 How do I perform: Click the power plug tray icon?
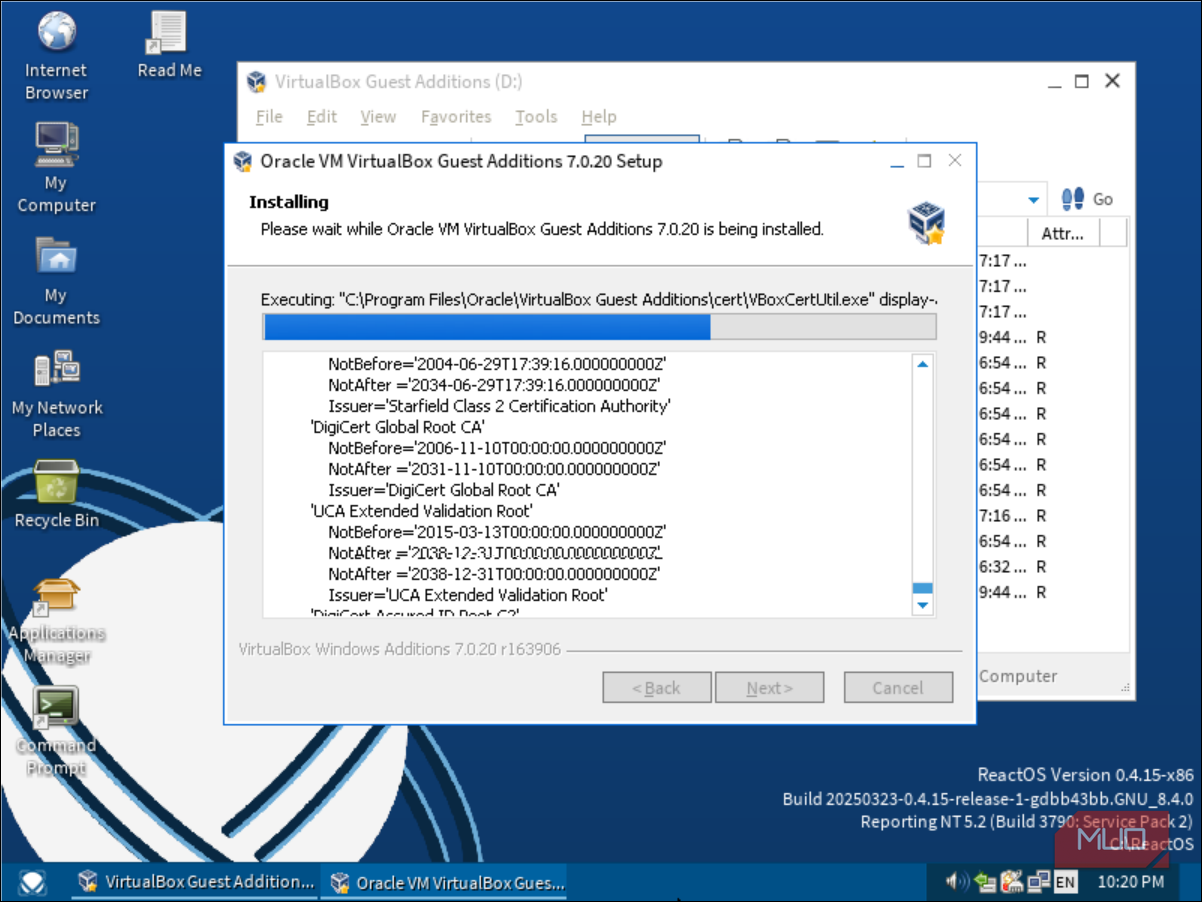point(1012,881)
